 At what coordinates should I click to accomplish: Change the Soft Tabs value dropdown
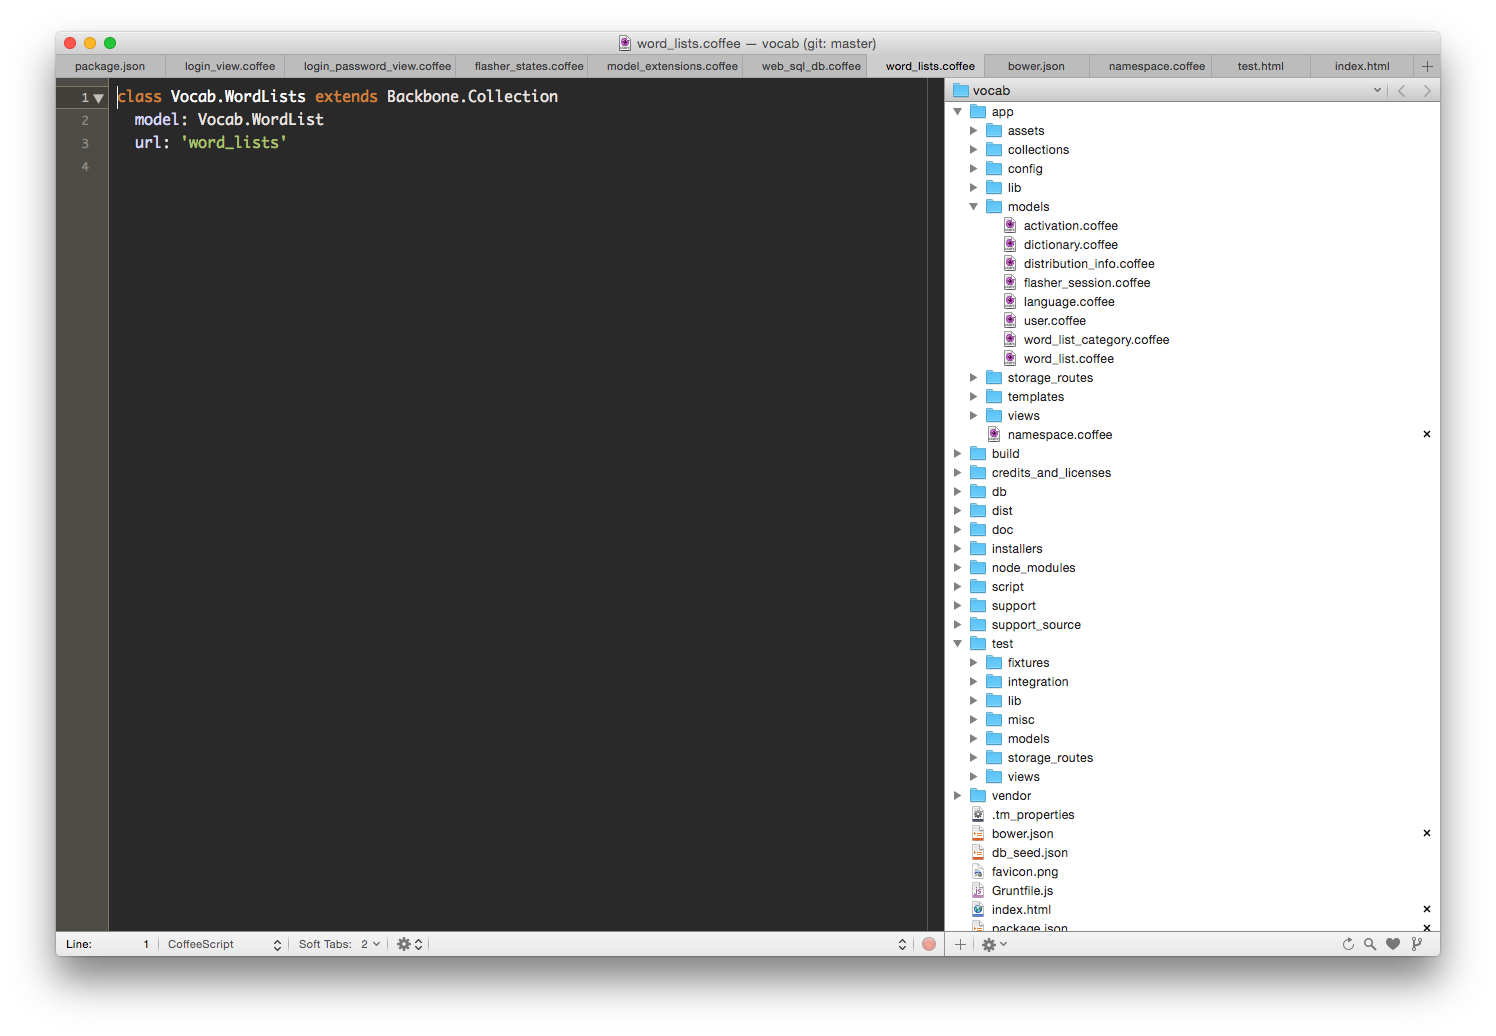[368, 943]
